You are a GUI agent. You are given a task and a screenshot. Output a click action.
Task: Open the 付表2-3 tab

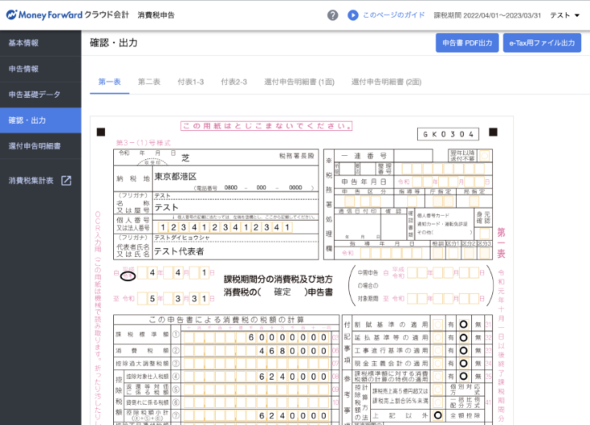click(x=234, y=82)
